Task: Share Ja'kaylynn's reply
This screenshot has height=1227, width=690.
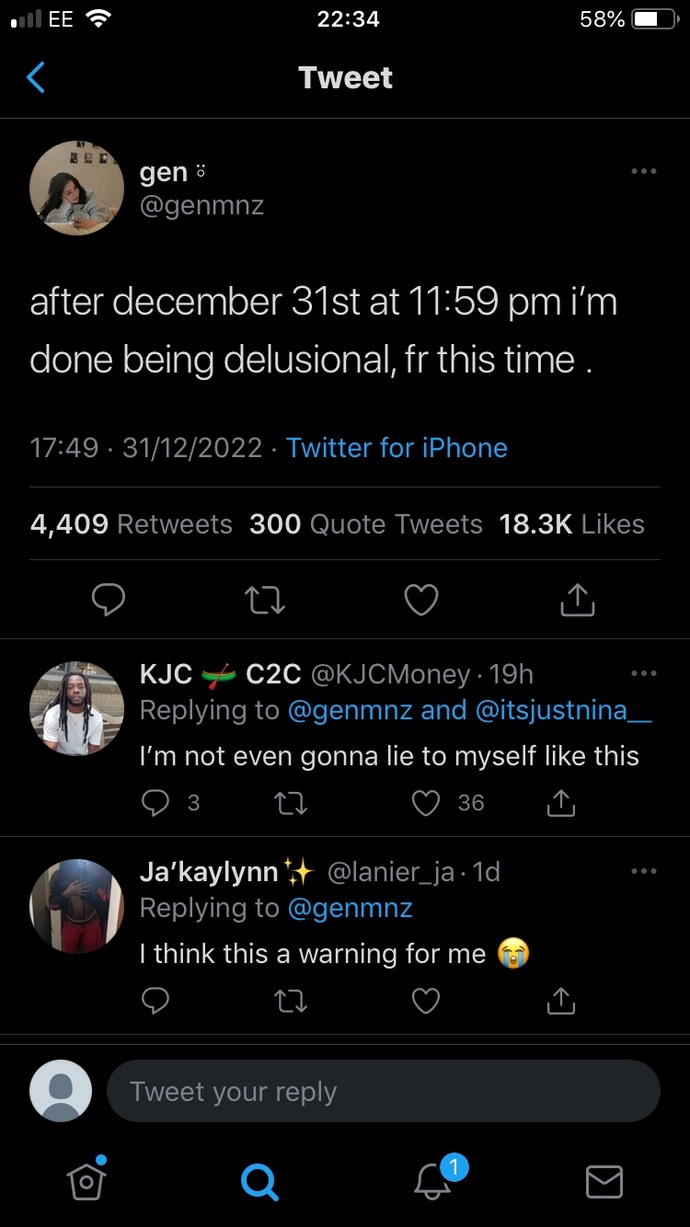Action: click(x=562, y=999)
